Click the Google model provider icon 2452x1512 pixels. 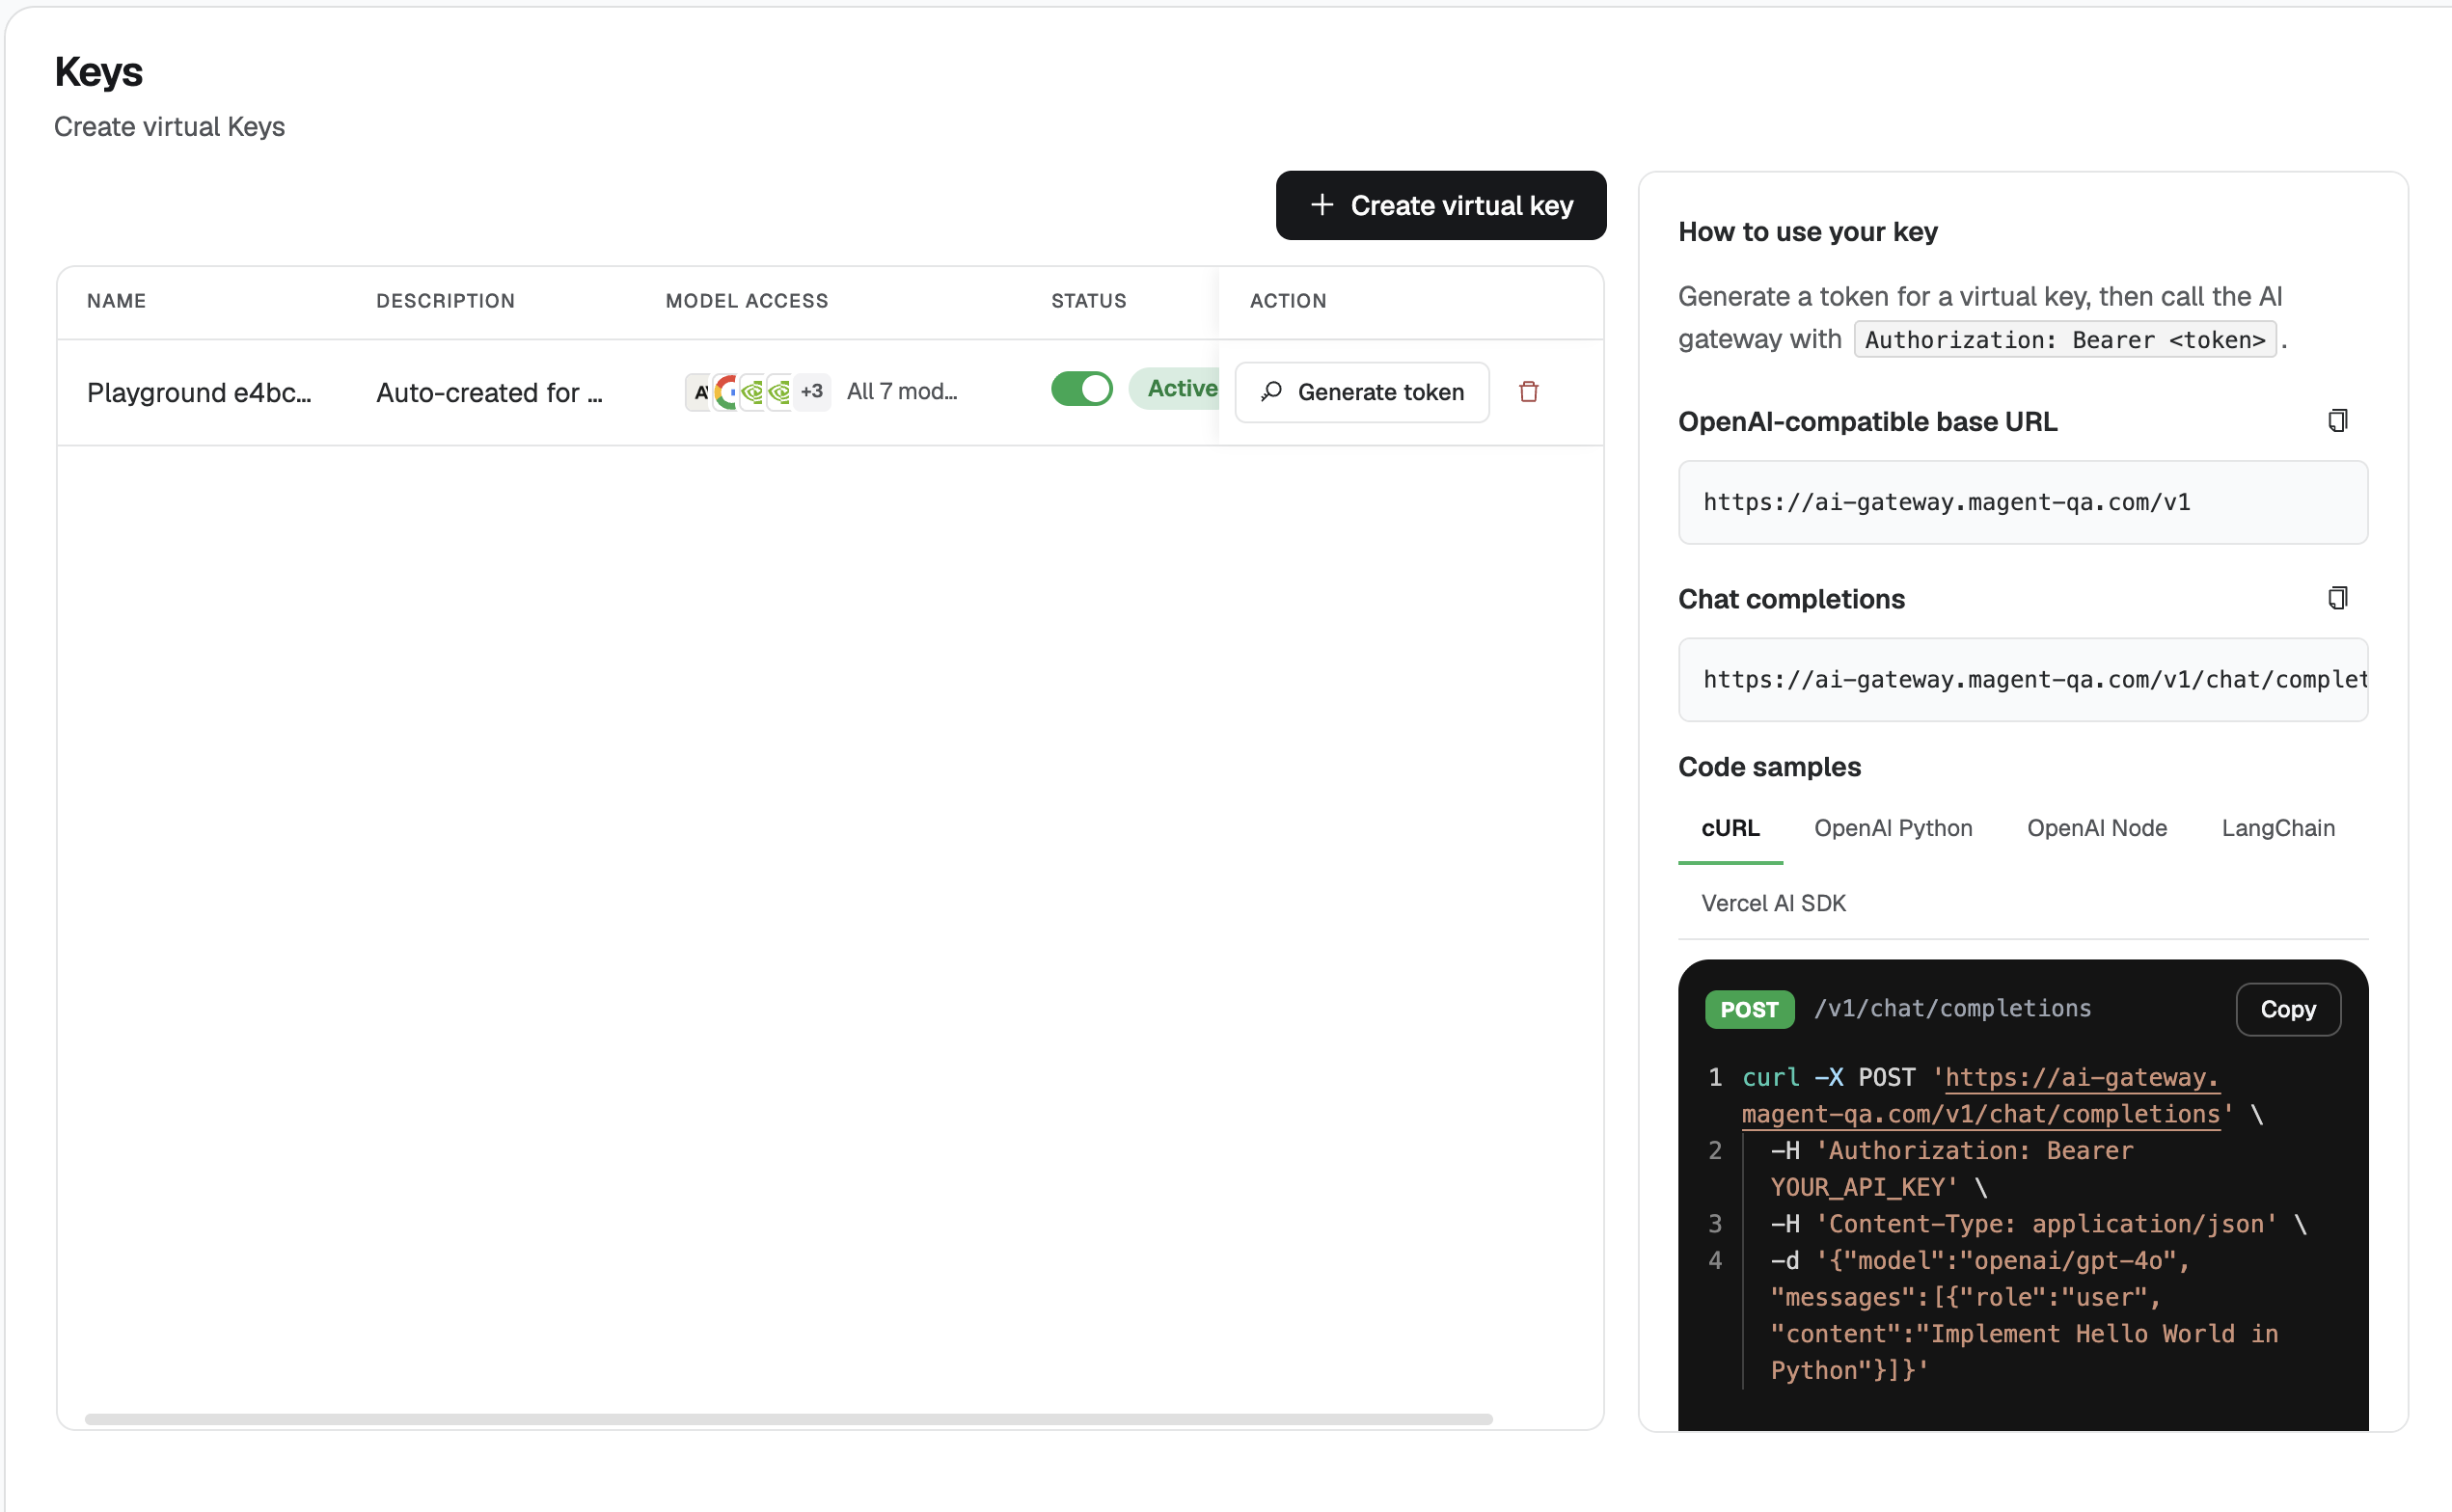[x=728, y=391]
